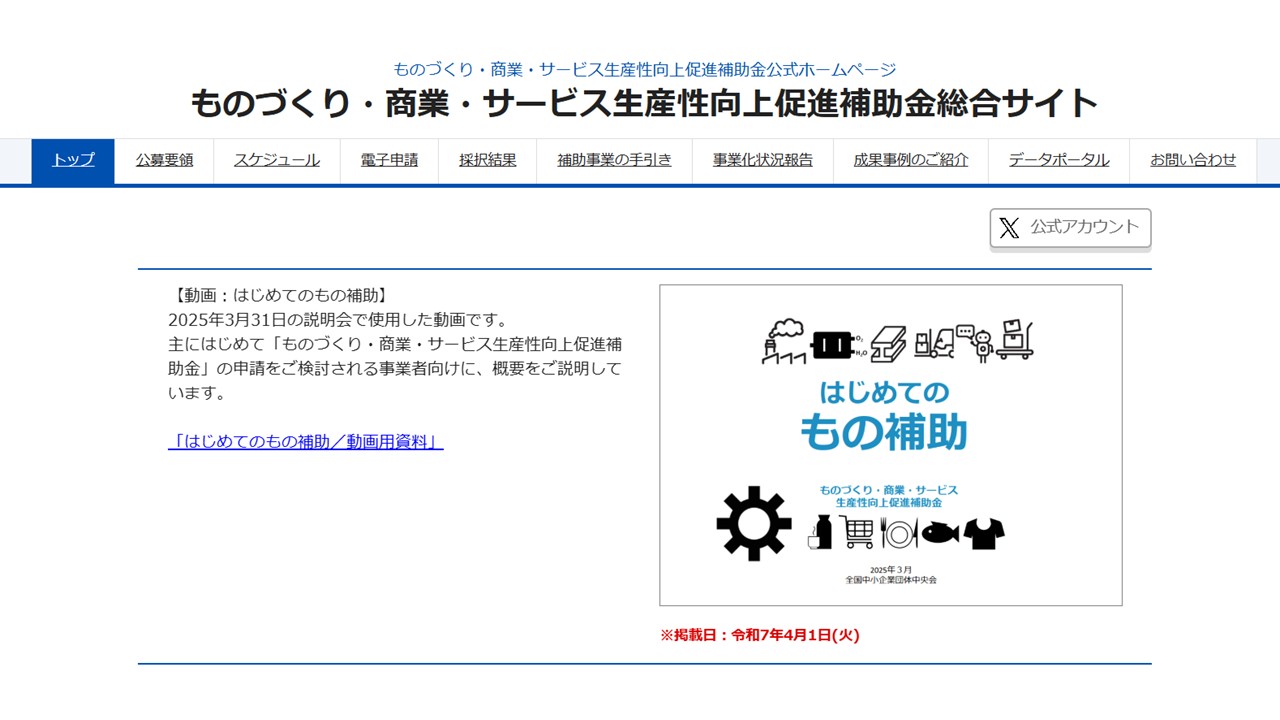Open the トップ navigation tab
This screenshot has height=720, width=1280.
click(x=73, y=160)
